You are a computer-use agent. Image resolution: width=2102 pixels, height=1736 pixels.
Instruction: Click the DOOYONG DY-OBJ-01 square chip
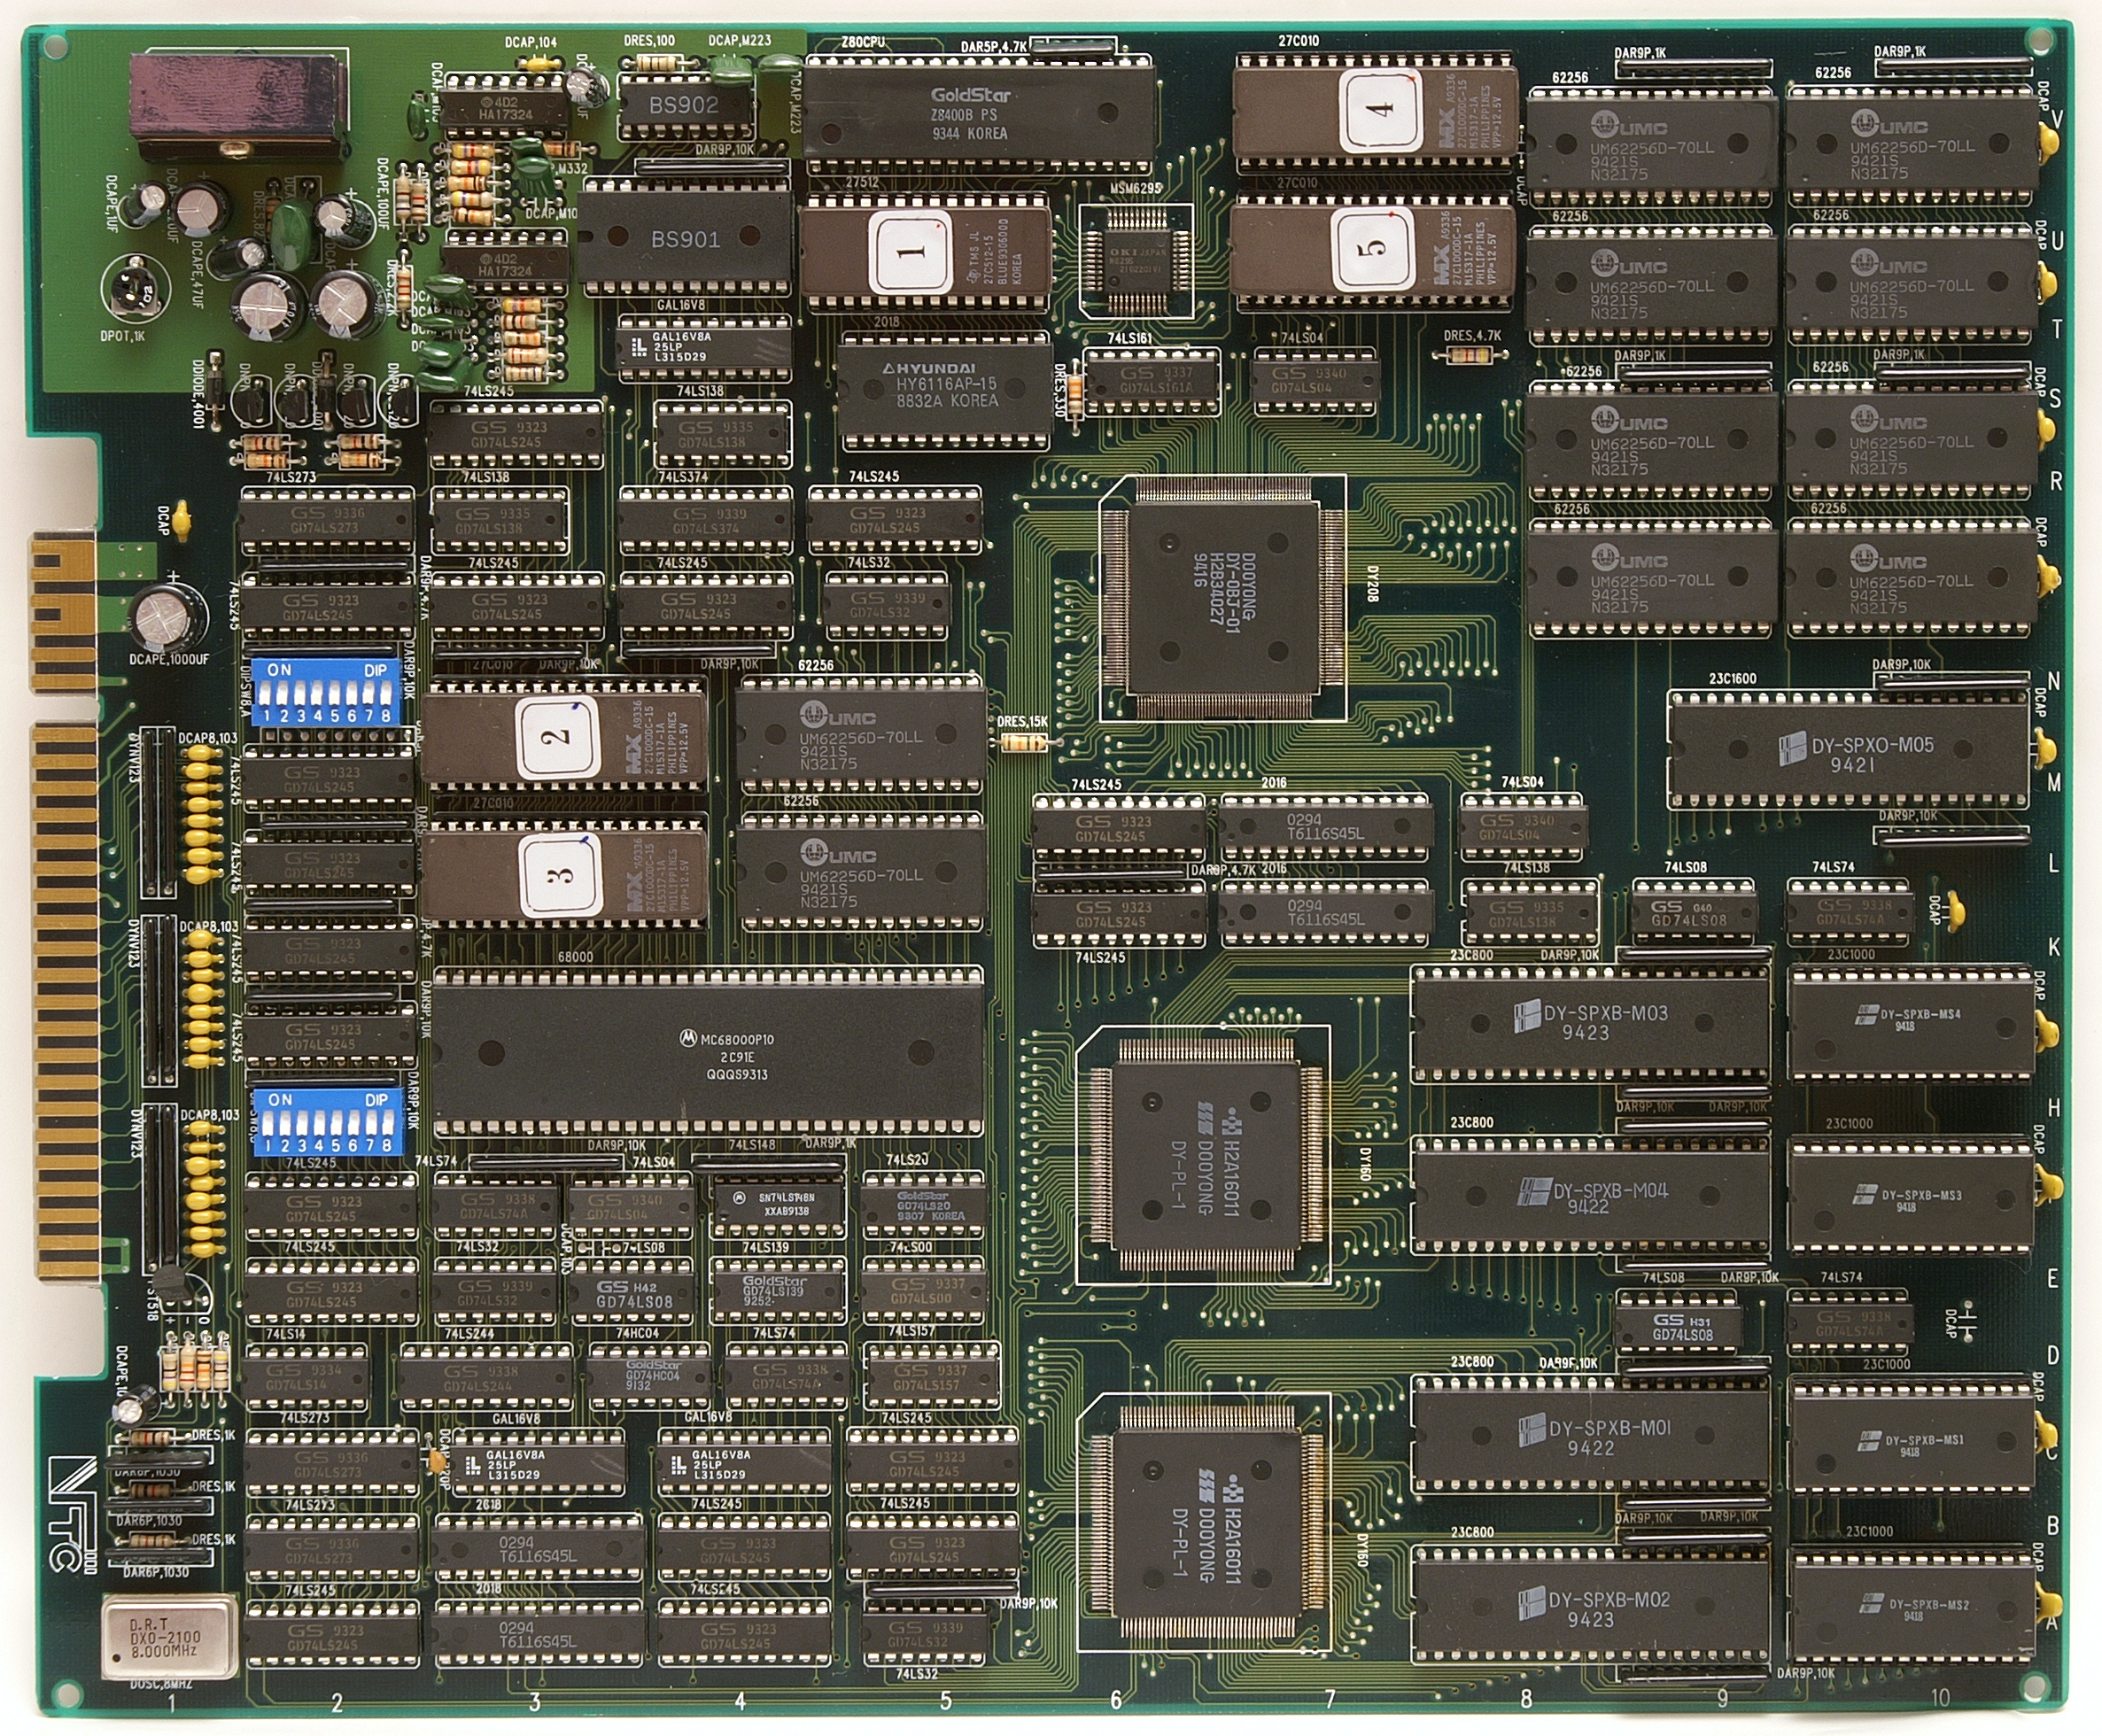point(1224,599)
